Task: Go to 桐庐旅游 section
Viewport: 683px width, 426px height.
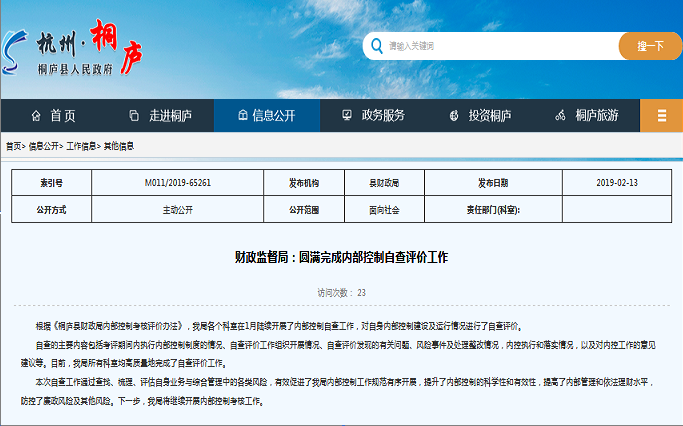Action: (x=596, y=115)
